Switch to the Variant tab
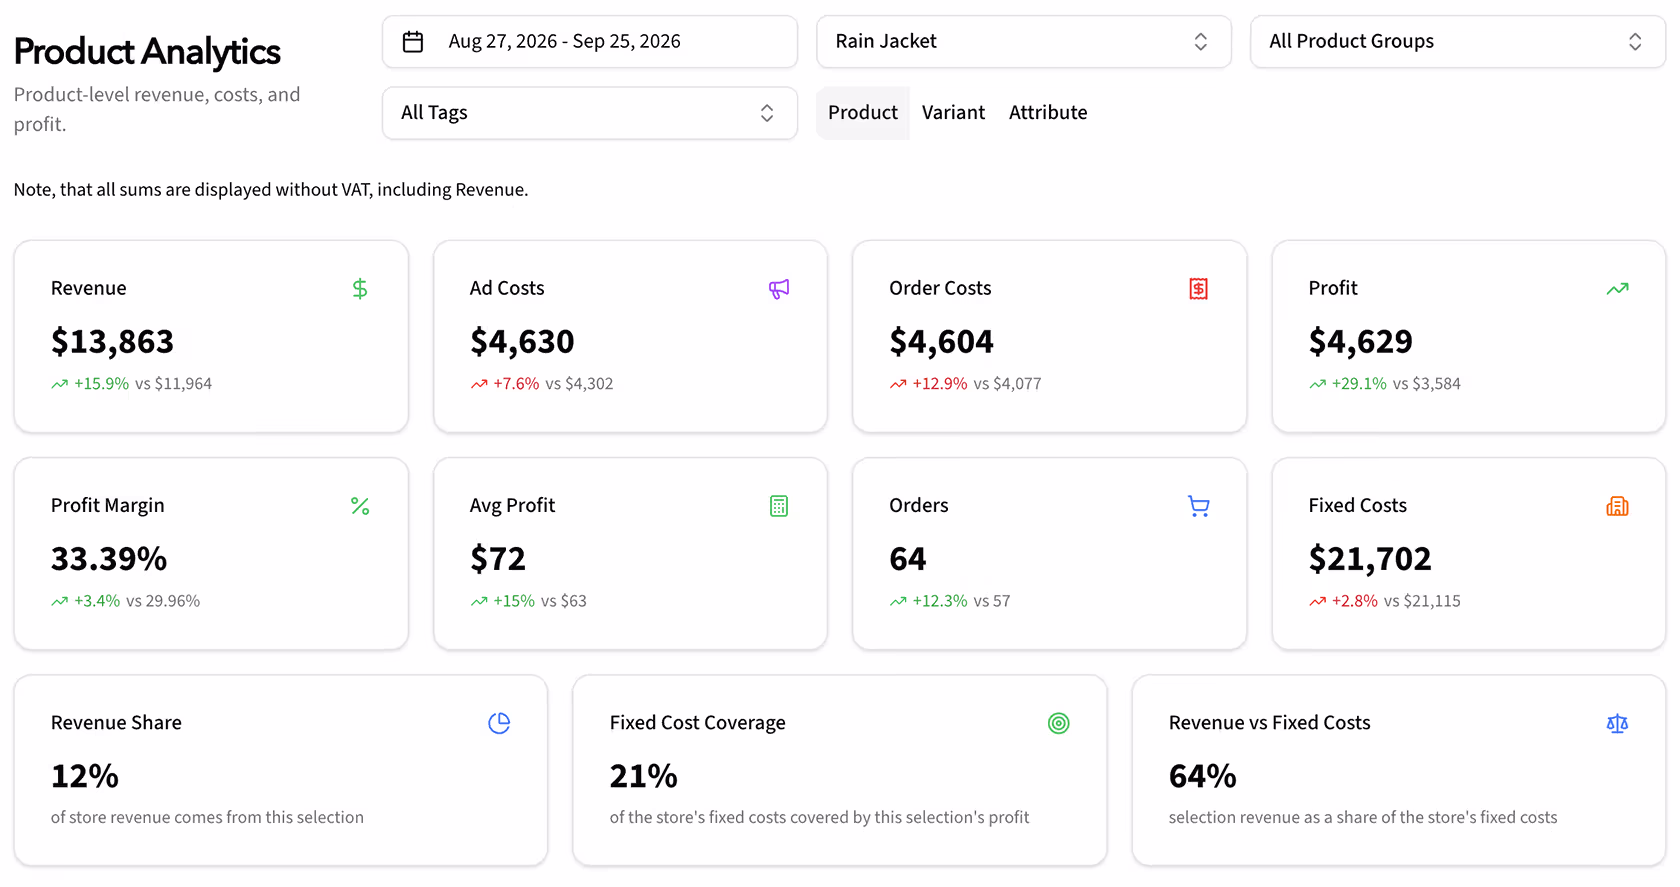This screenshot has width=1680, height=887. tap(953, 113)
